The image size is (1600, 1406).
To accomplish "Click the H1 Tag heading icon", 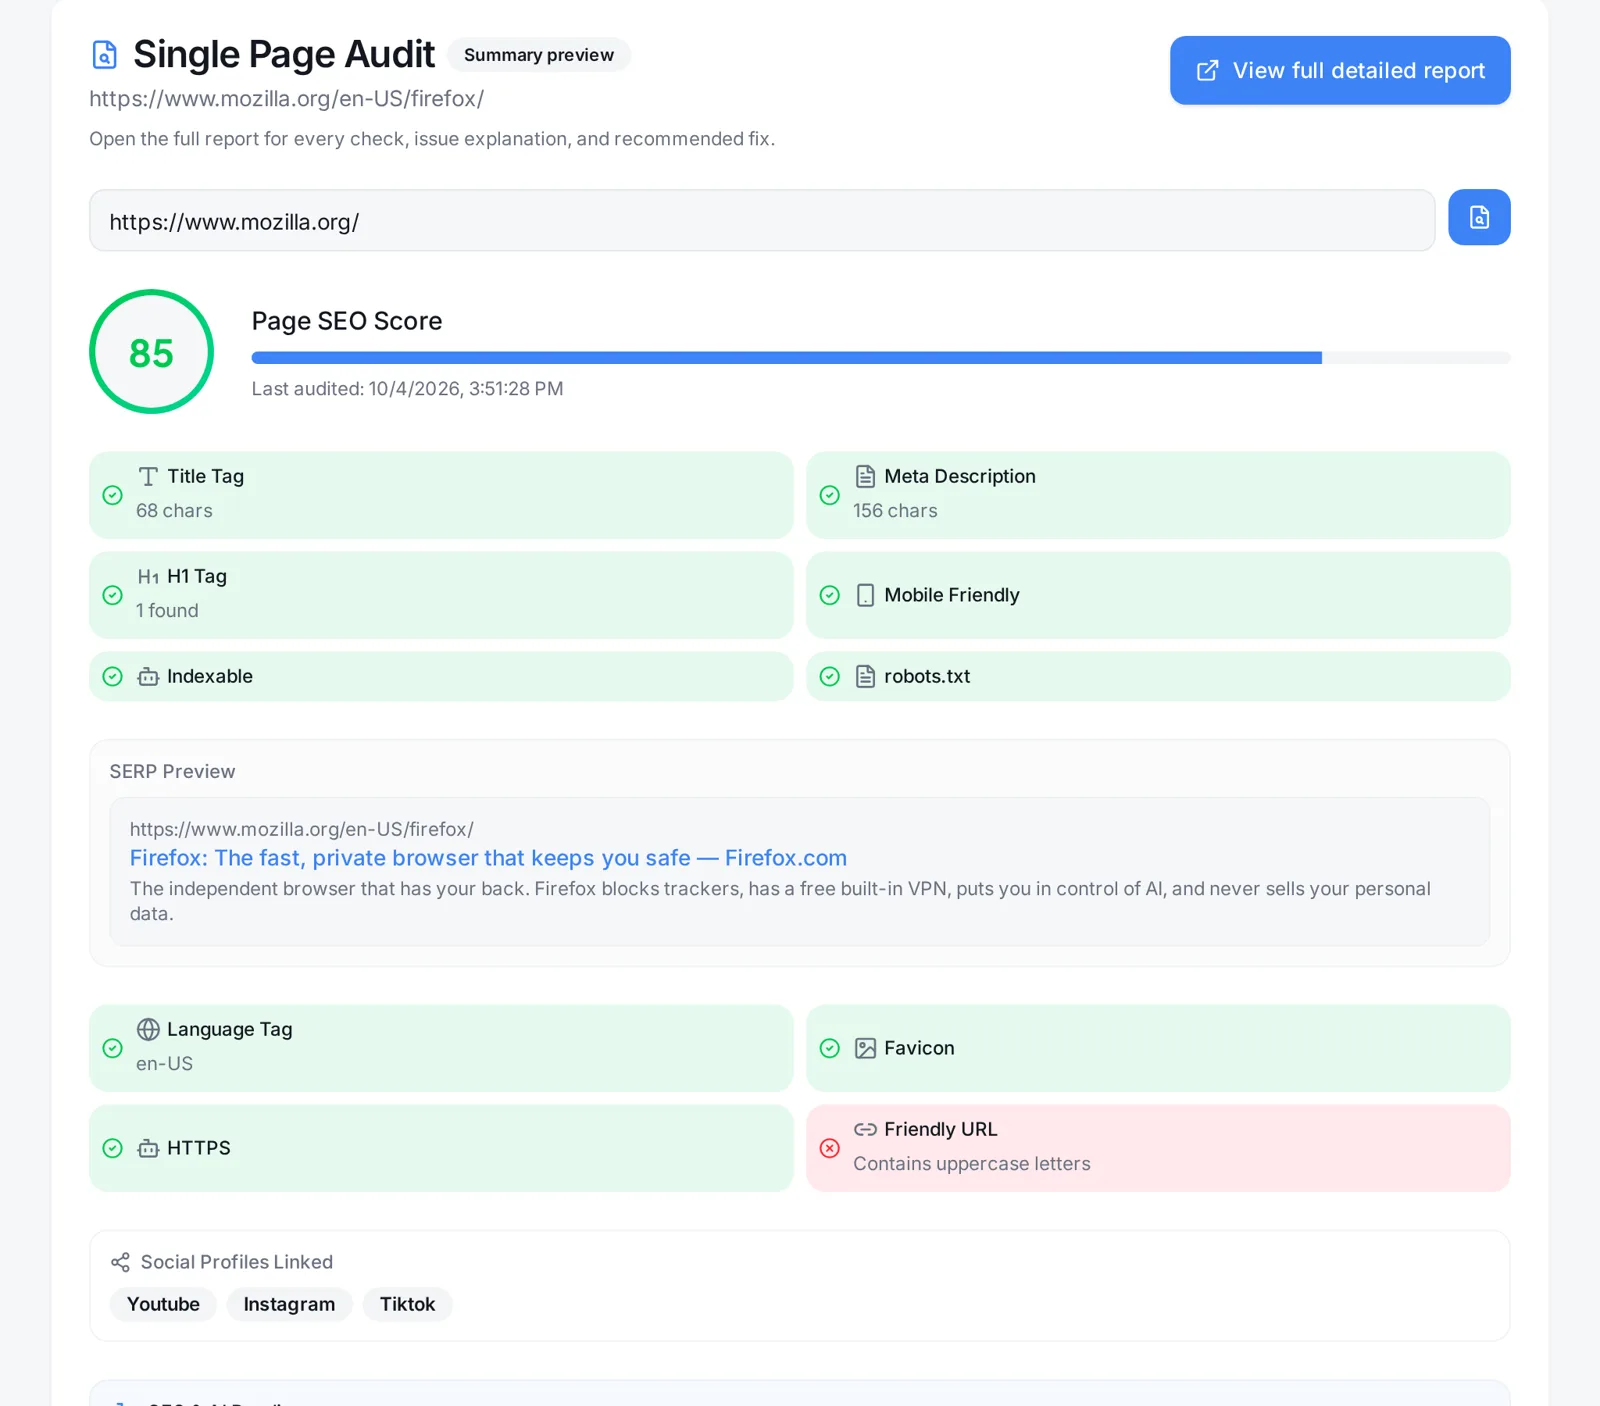I will [148, 577].
